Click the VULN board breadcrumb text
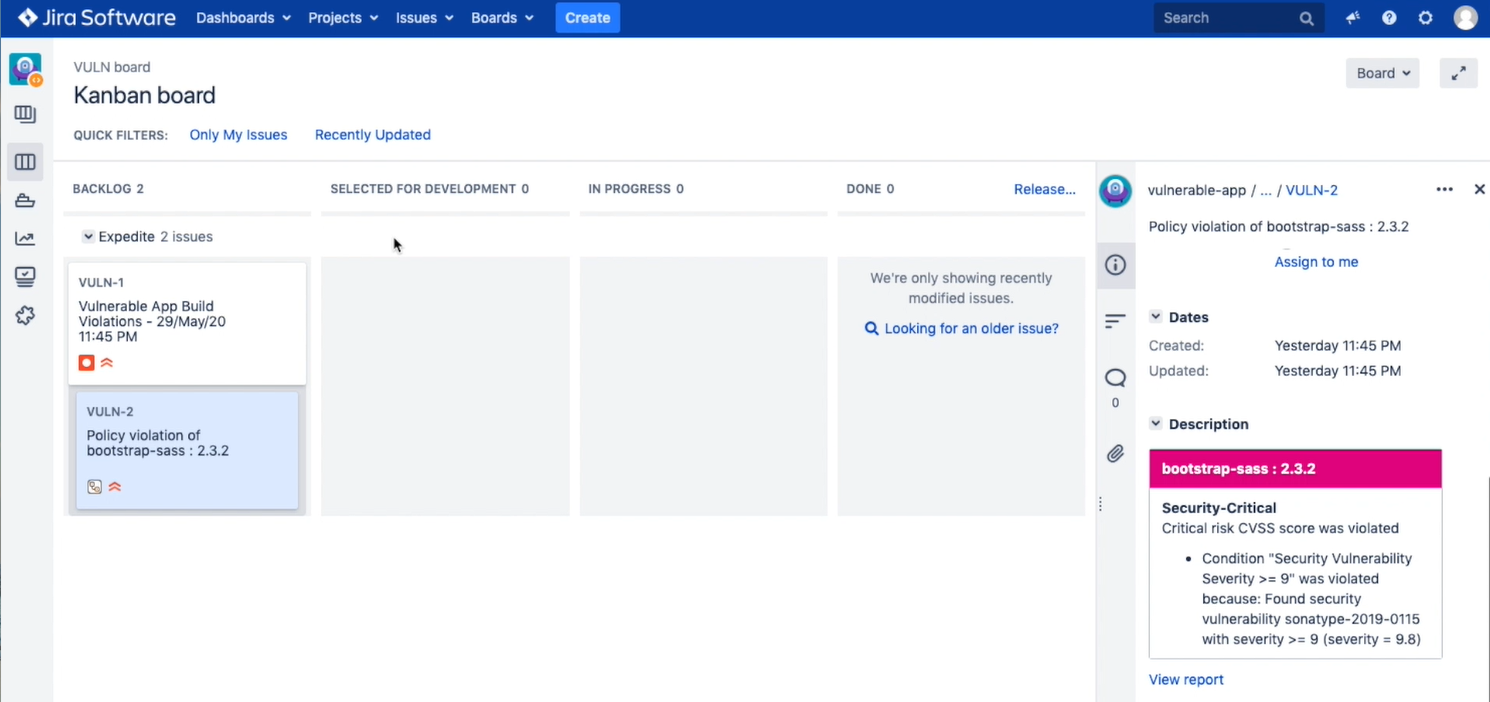This screenshot has height=702, width=1490. 112,67
